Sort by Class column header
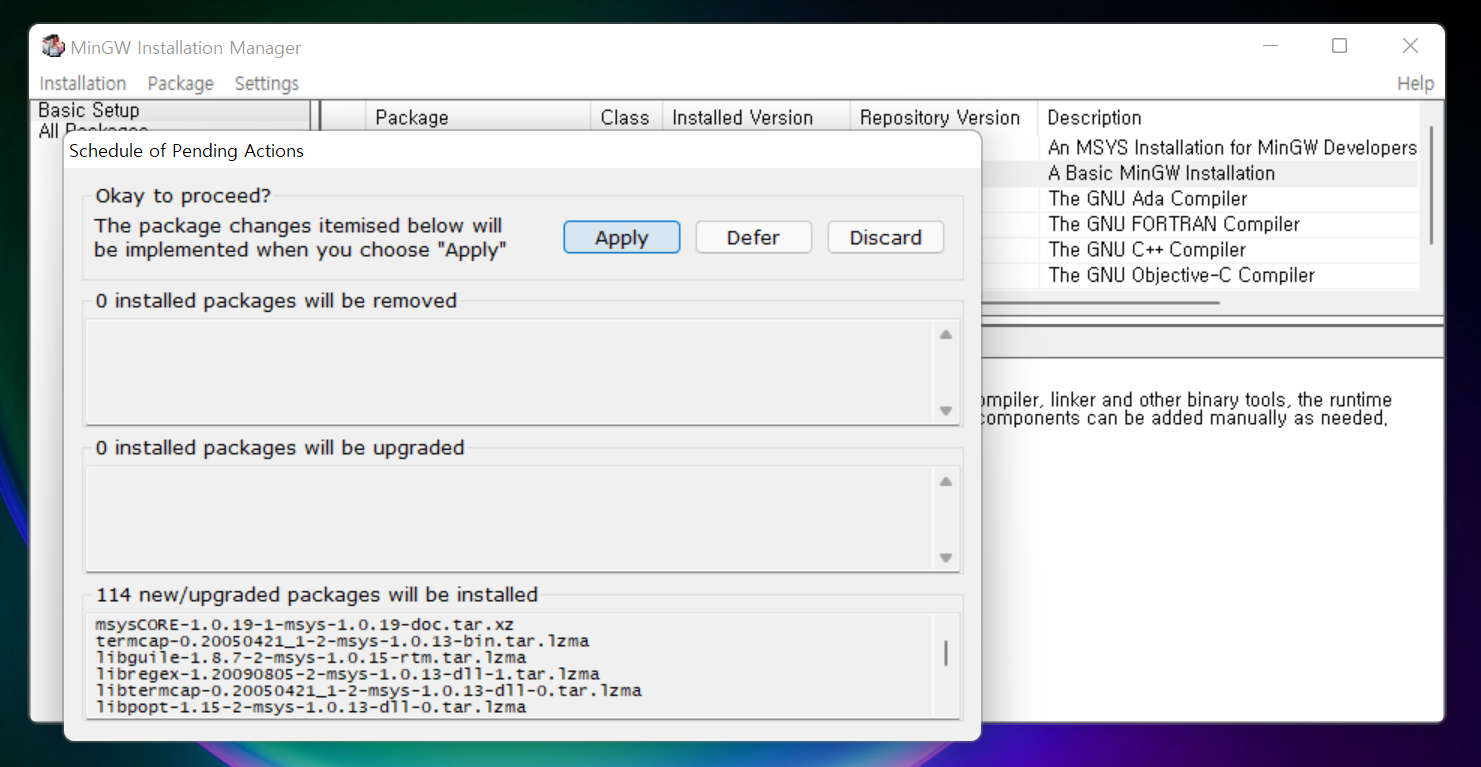 click(x=626, y=117)
